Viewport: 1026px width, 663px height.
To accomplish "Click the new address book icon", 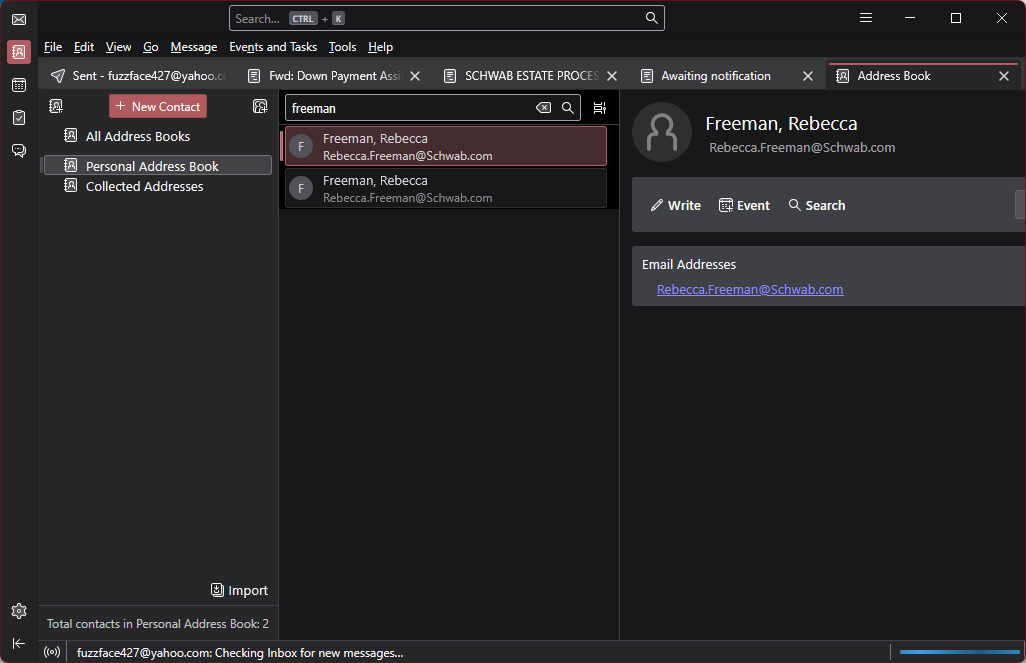I will pos(56,106).
